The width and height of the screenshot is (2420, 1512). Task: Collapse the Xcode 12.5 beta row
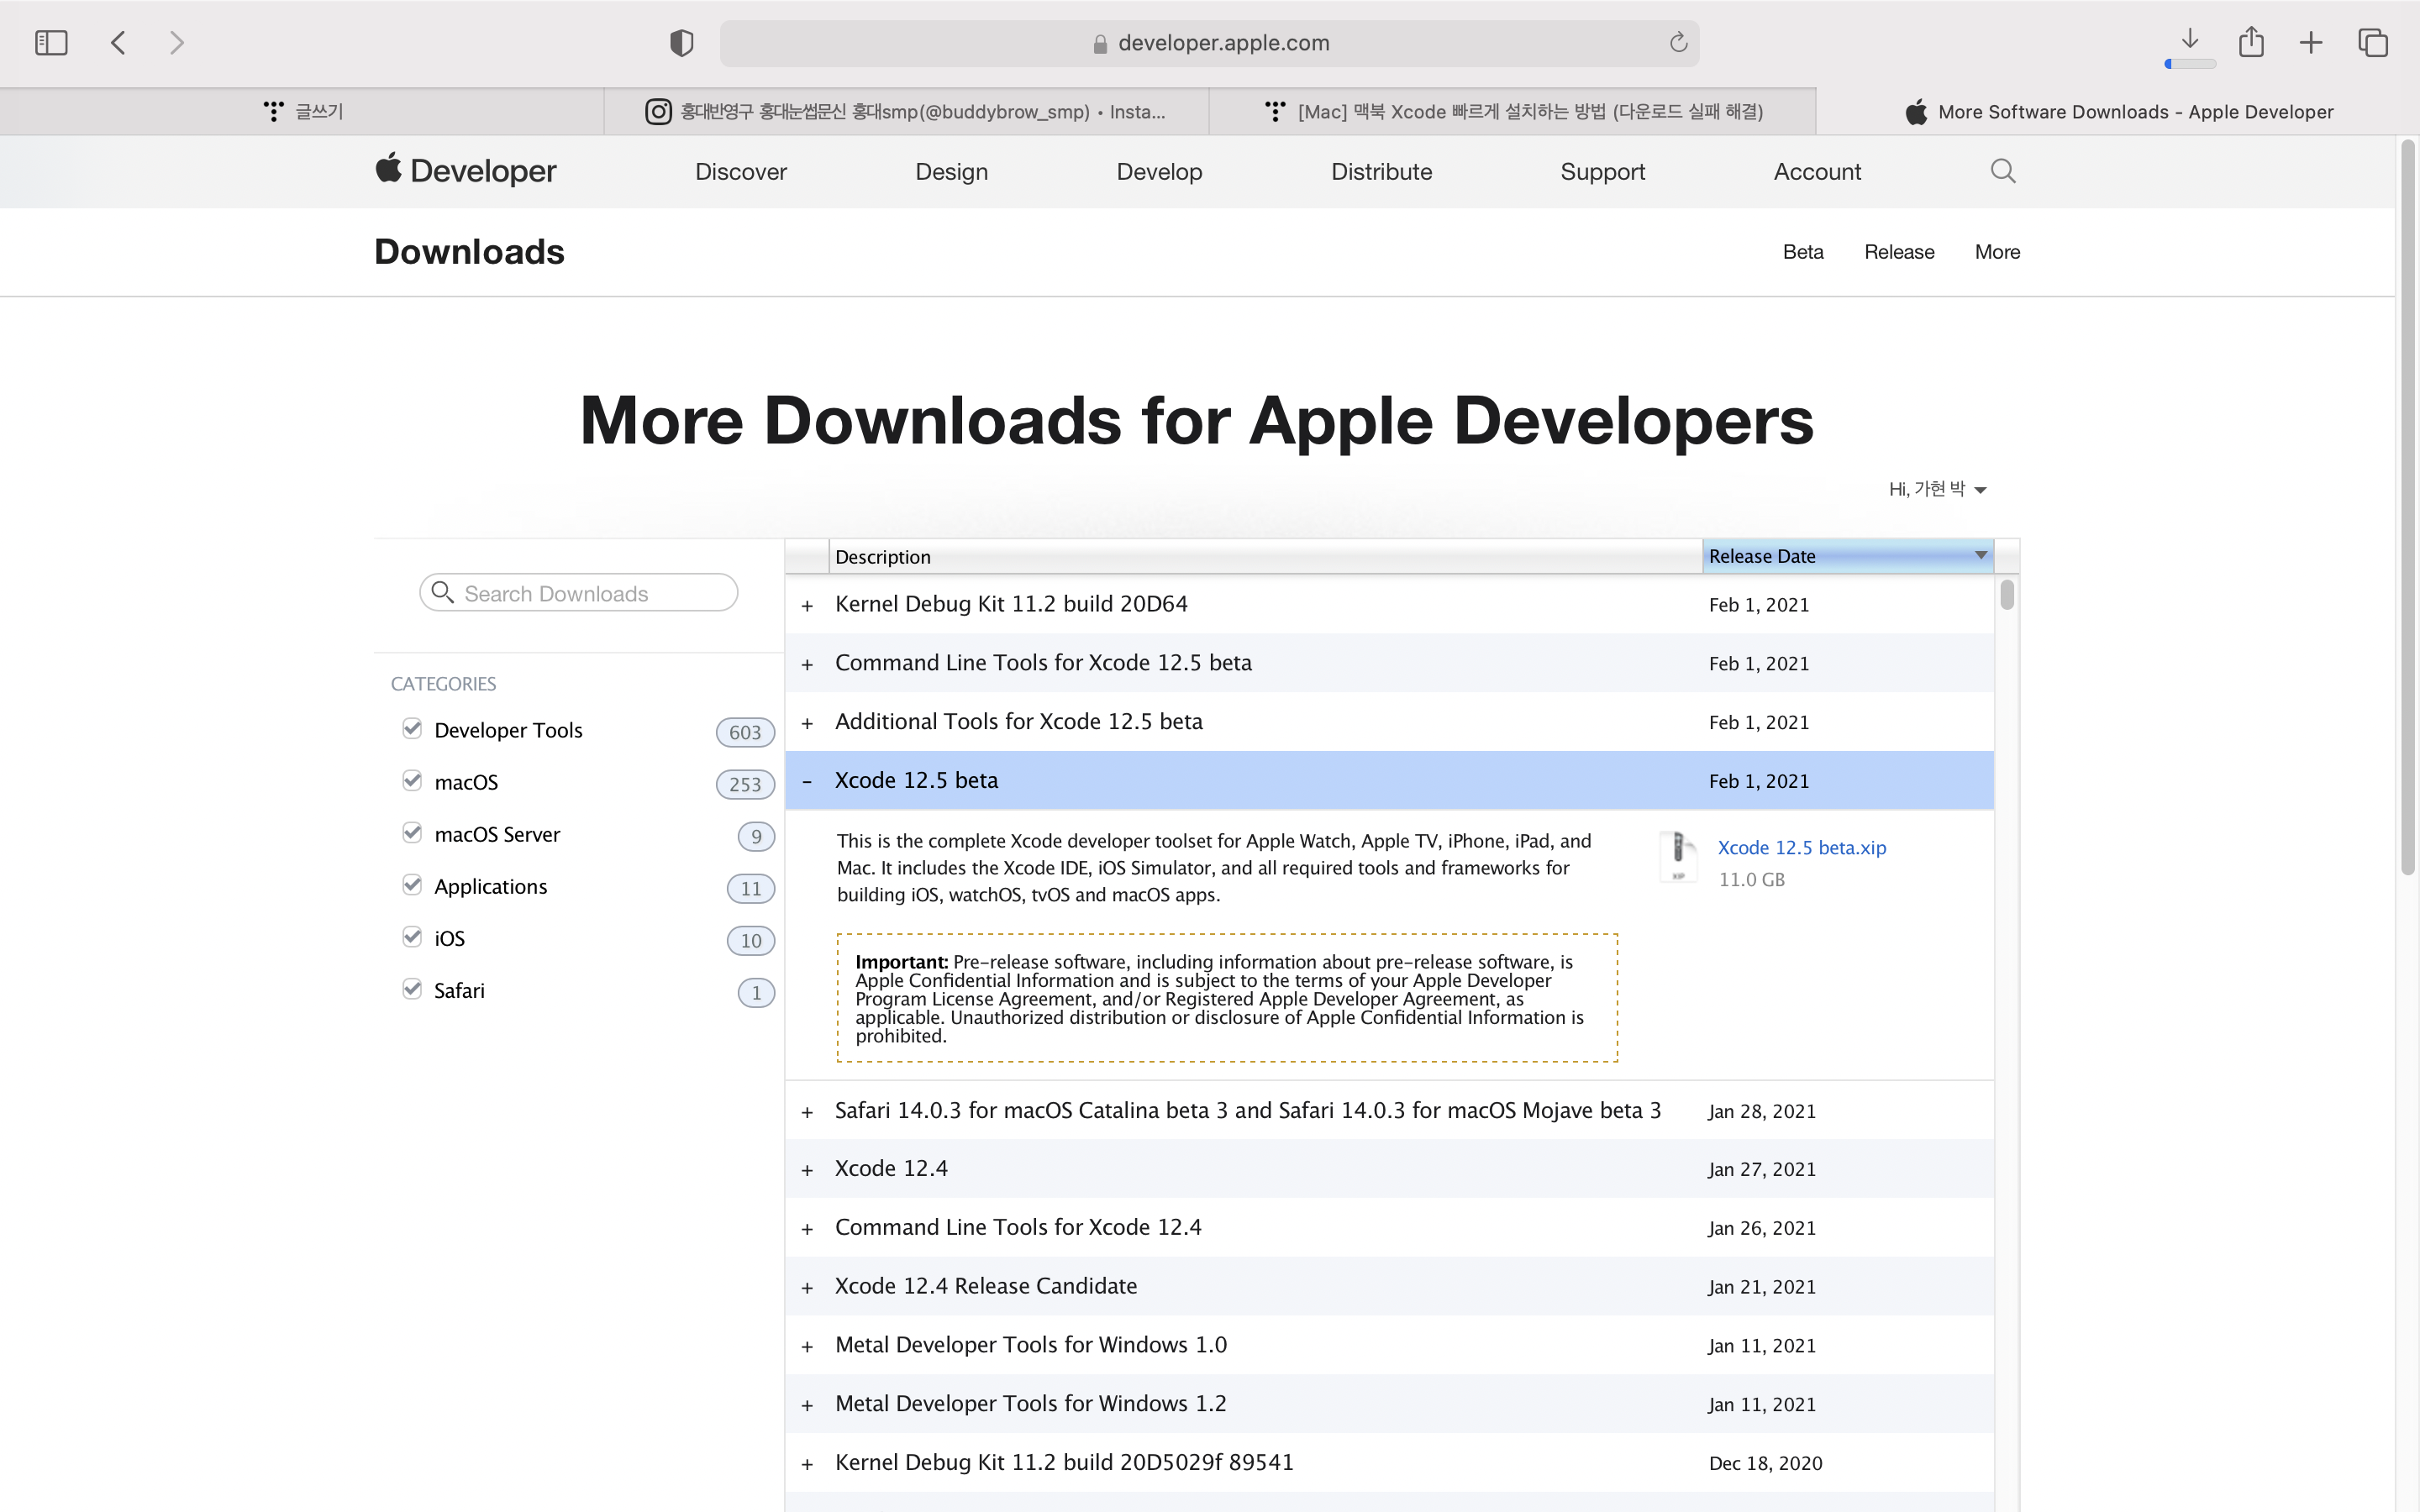[807, 781]
